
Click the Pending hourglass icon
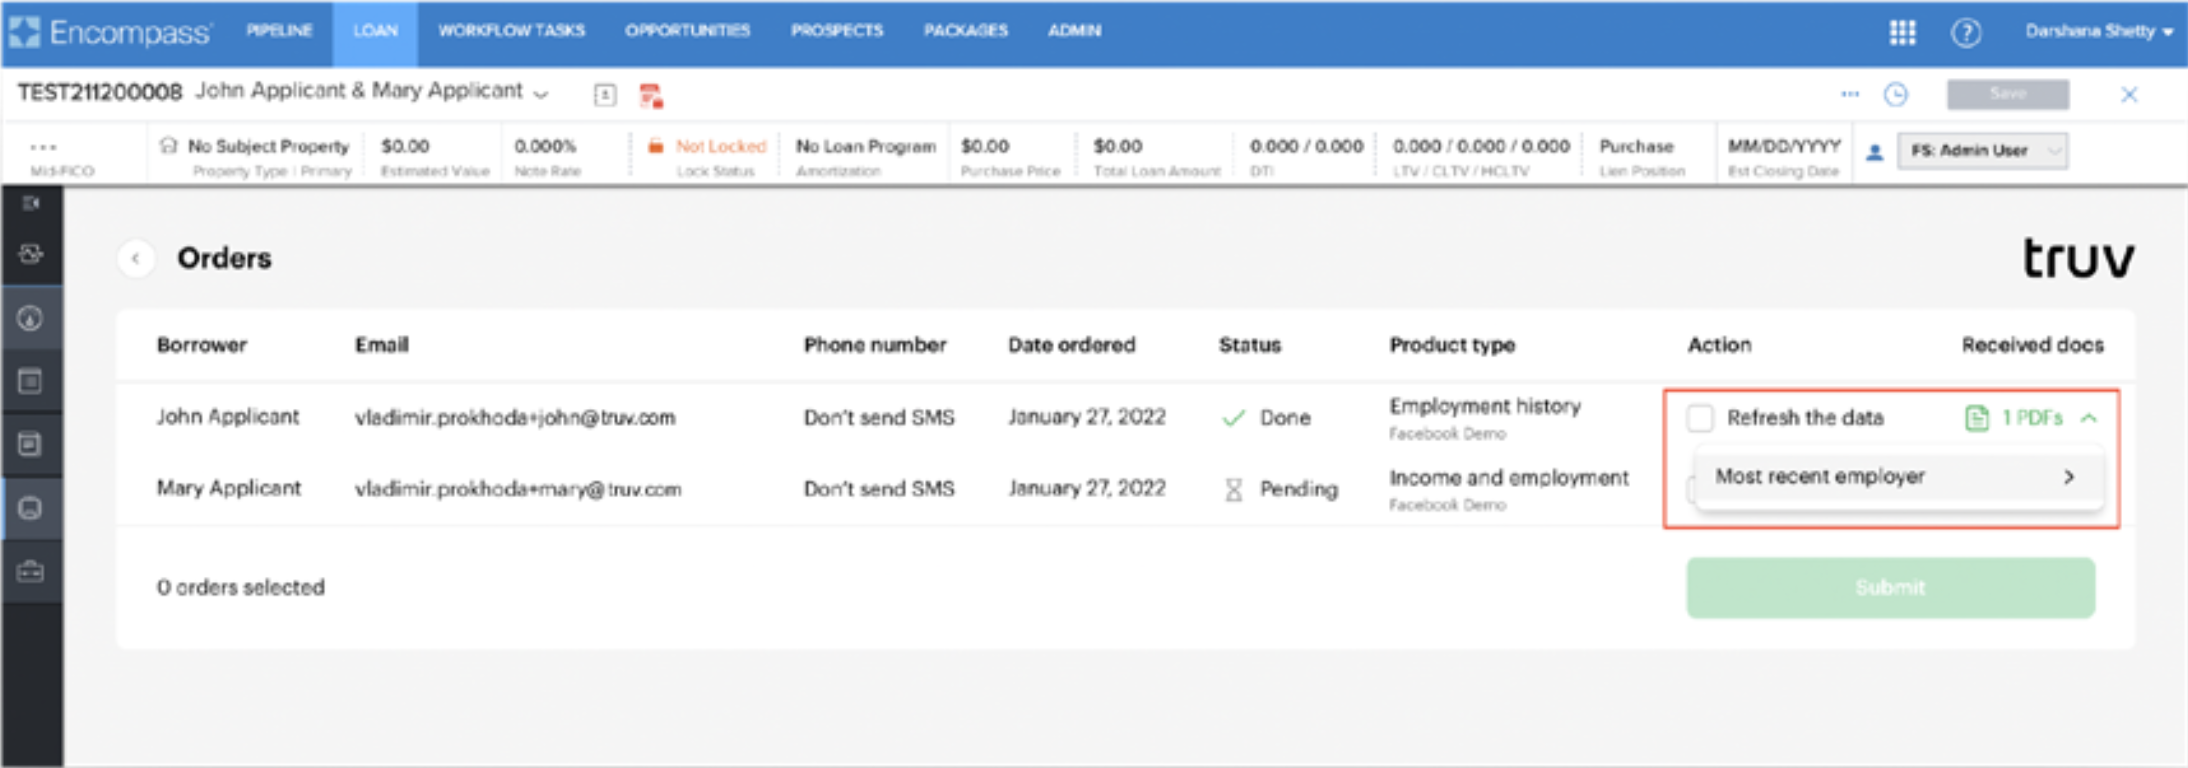coord(1234,489)
